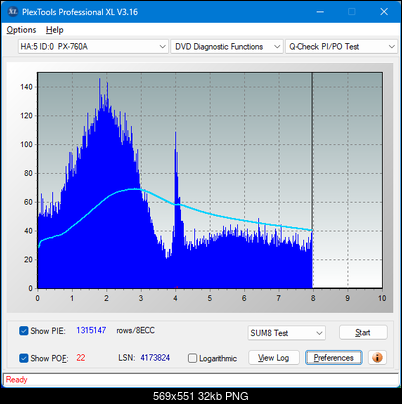Click the cyan average curve peak near 3

pos(135,189)
